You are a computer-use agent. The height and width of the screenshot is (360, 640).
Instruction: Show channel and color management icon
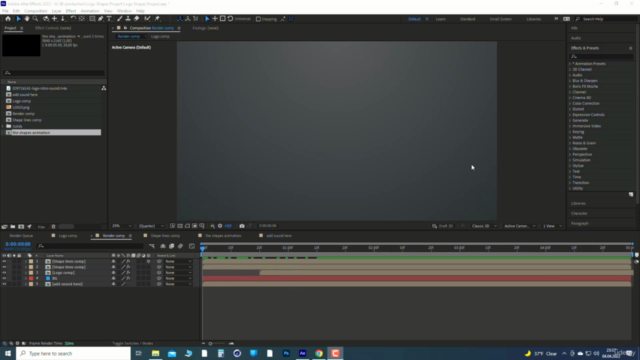click(x=212, y=226)
